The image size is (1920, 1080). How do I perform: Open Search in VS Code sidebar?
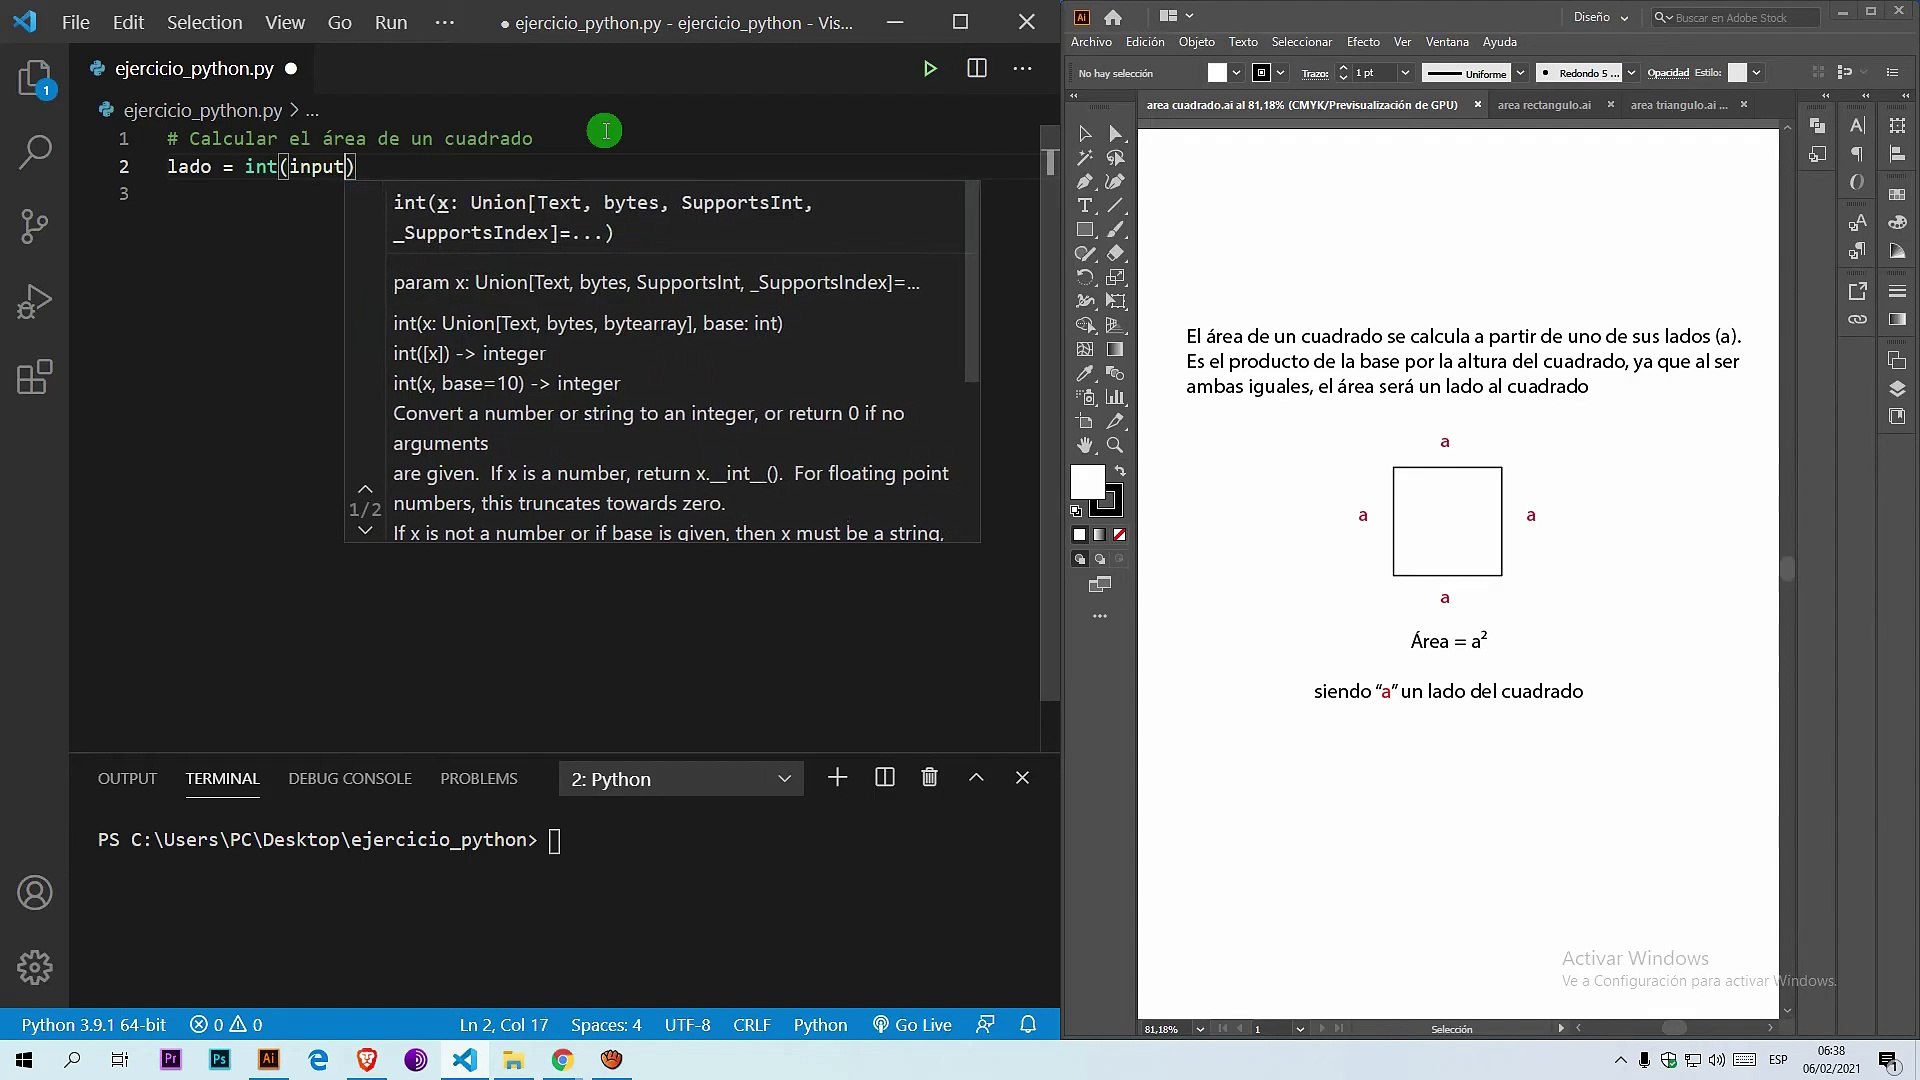click(x=35, y=152)
